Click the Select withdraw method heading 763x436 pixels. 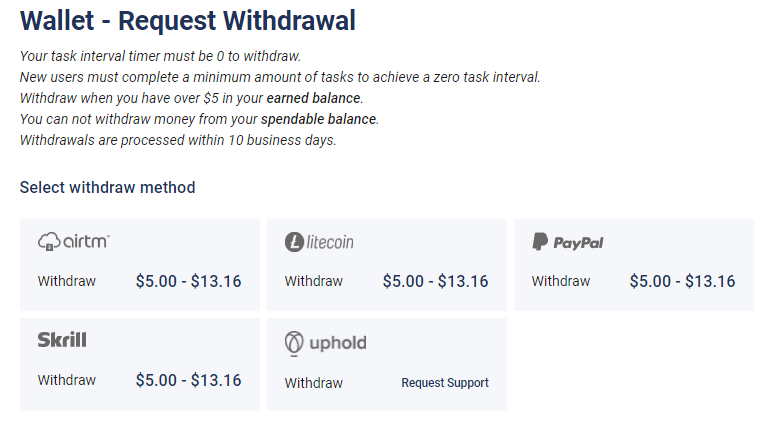pyautogui.click(x=108, y=187)
